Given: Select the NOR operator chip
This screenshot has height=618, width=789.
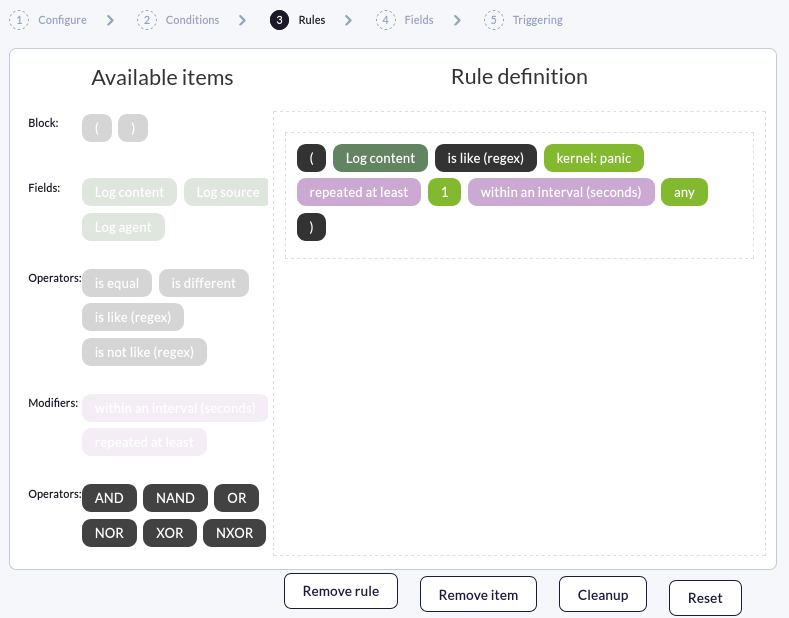Looking at the screenshot, I should [x=109, y=532].
